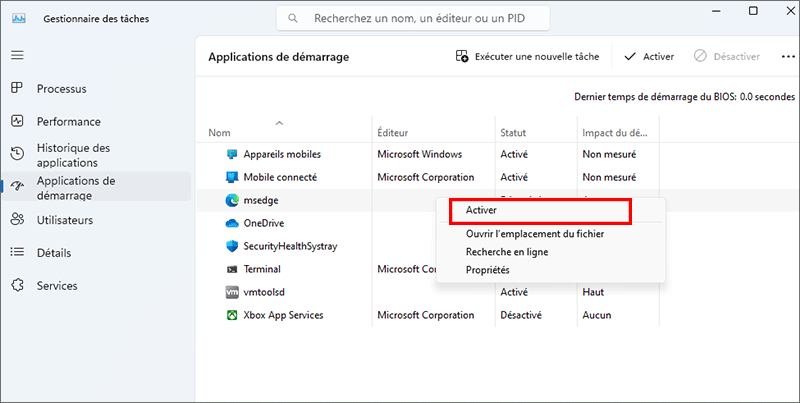800x403 pixels.
Task: Click the SecurityHealthSystray shield icon
Action: [232, 246]
